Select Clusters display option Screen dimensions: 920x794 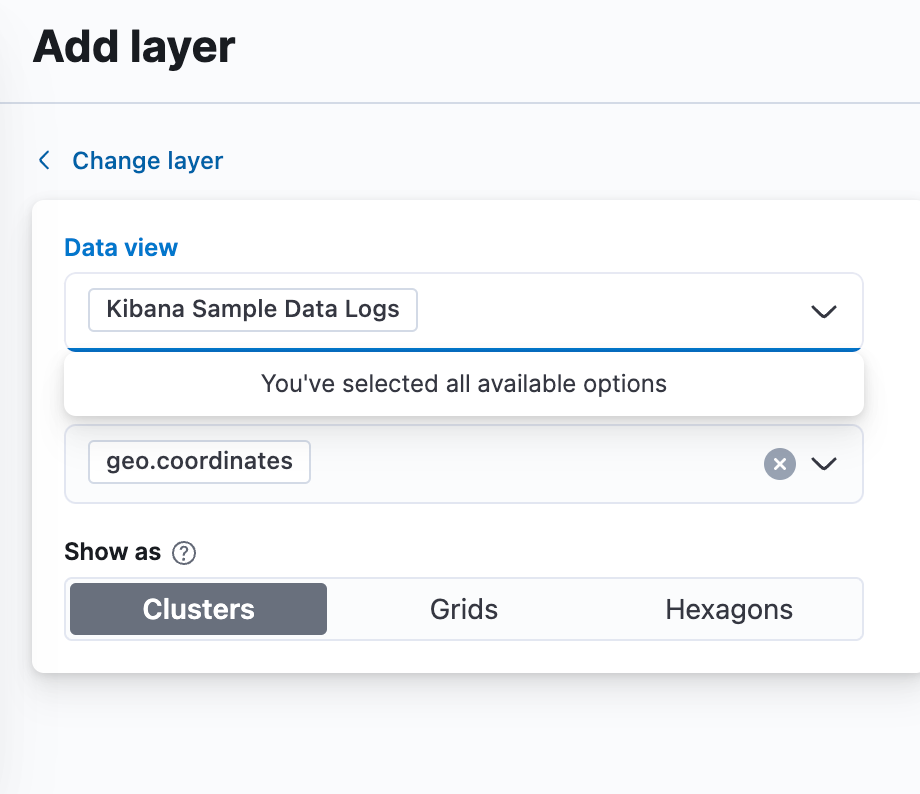tap(198, 609)
